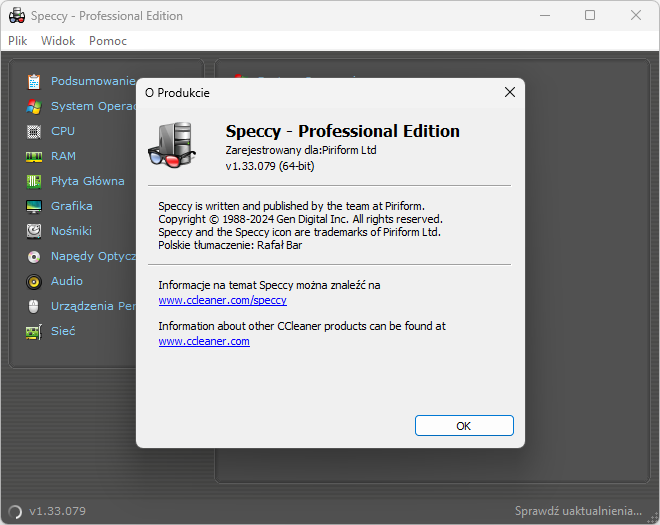Click the CPU chip icon
660x525 pixels.
(x=34, y=132)
